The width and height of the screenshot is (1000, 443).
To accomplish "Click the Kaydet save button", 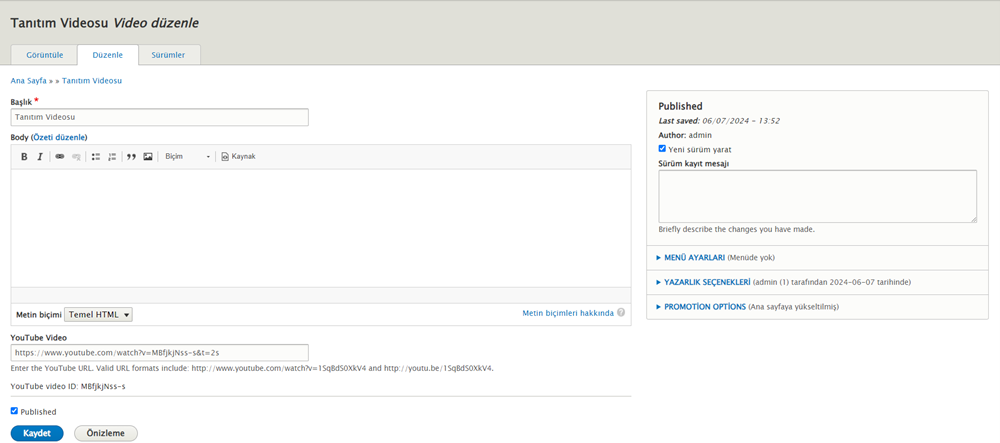I will pos(37,433).
